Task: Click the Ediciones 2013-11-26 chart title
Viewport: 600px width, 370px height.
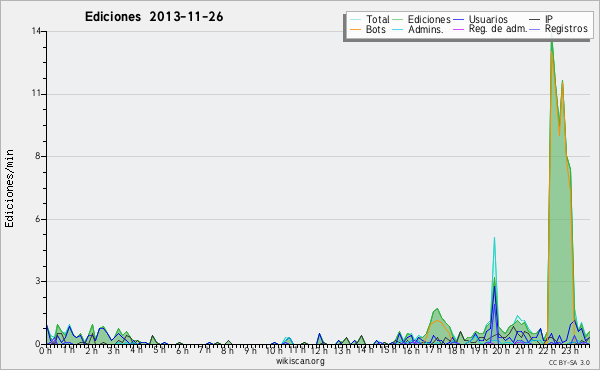Action: (154, 17)
